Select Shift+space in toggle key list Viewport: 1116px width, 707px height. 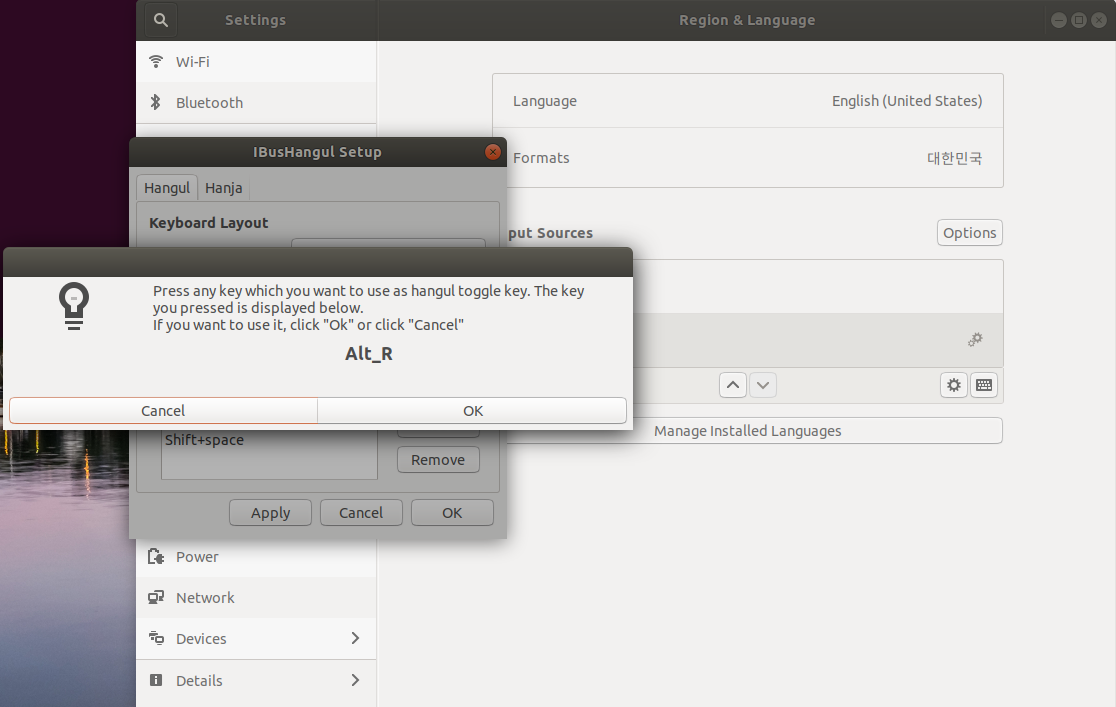tap(204, 440)
